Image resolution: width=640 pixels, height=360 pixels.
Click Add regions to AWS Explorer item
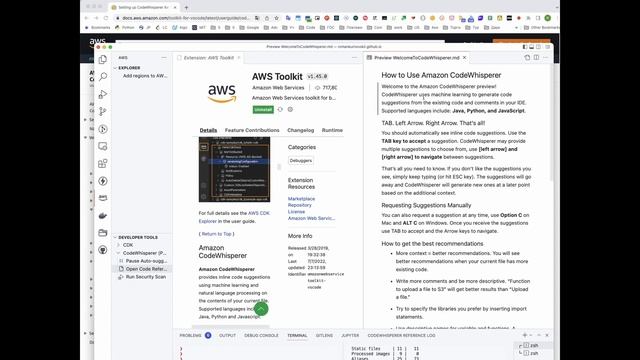click(x=145, y=76)
